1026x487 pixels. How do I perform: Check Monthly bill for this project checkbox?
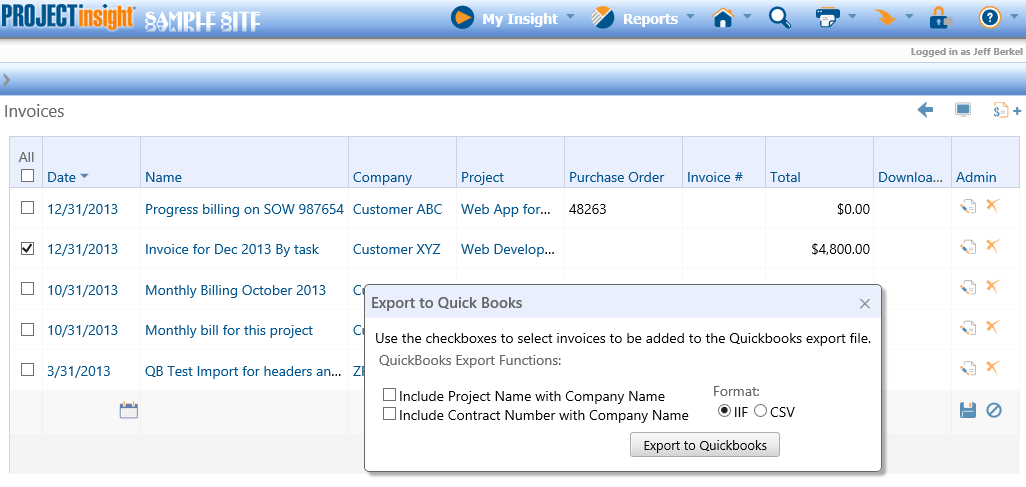27,329
